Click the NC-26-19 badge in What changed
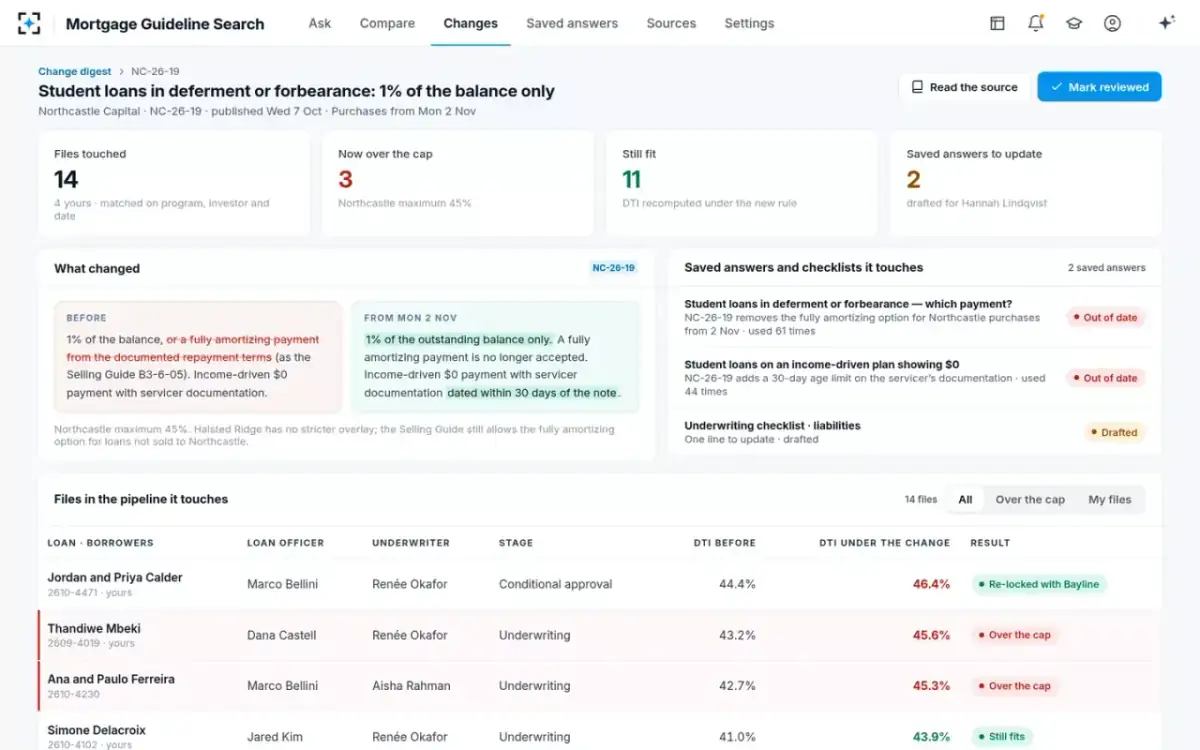Screen dimensions: 1200x750 point(613,268)
